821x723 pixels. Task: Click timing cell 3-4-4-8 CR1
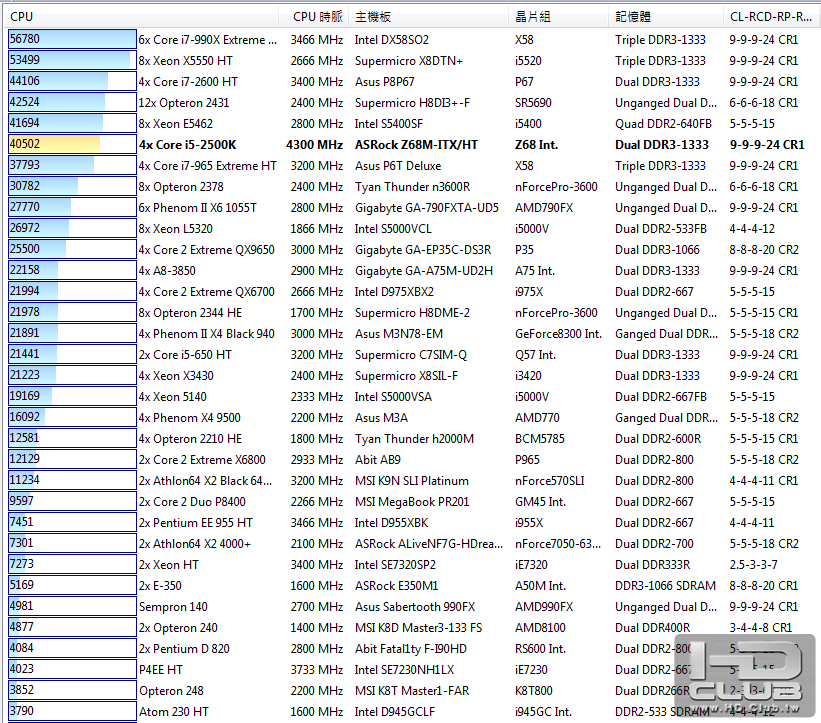pyautogui.click(x=760, y=628)
